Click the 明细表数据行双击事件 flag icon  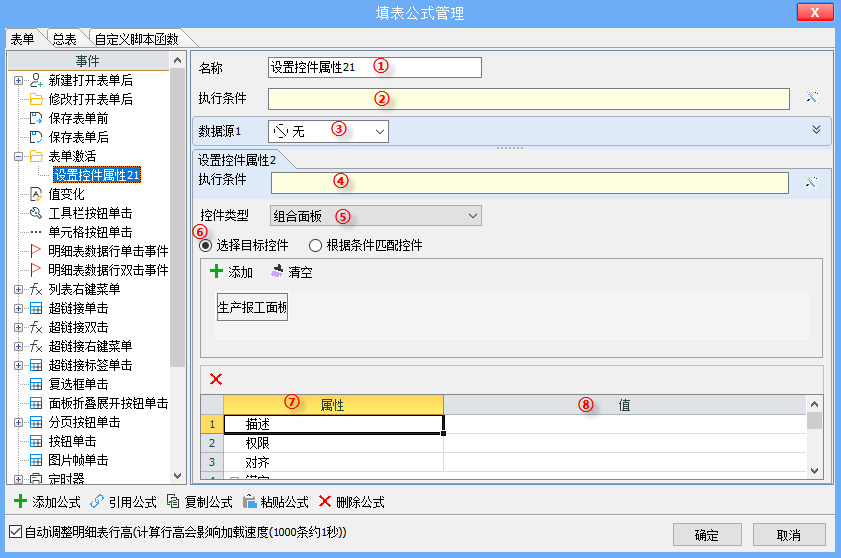coord(36,270)
